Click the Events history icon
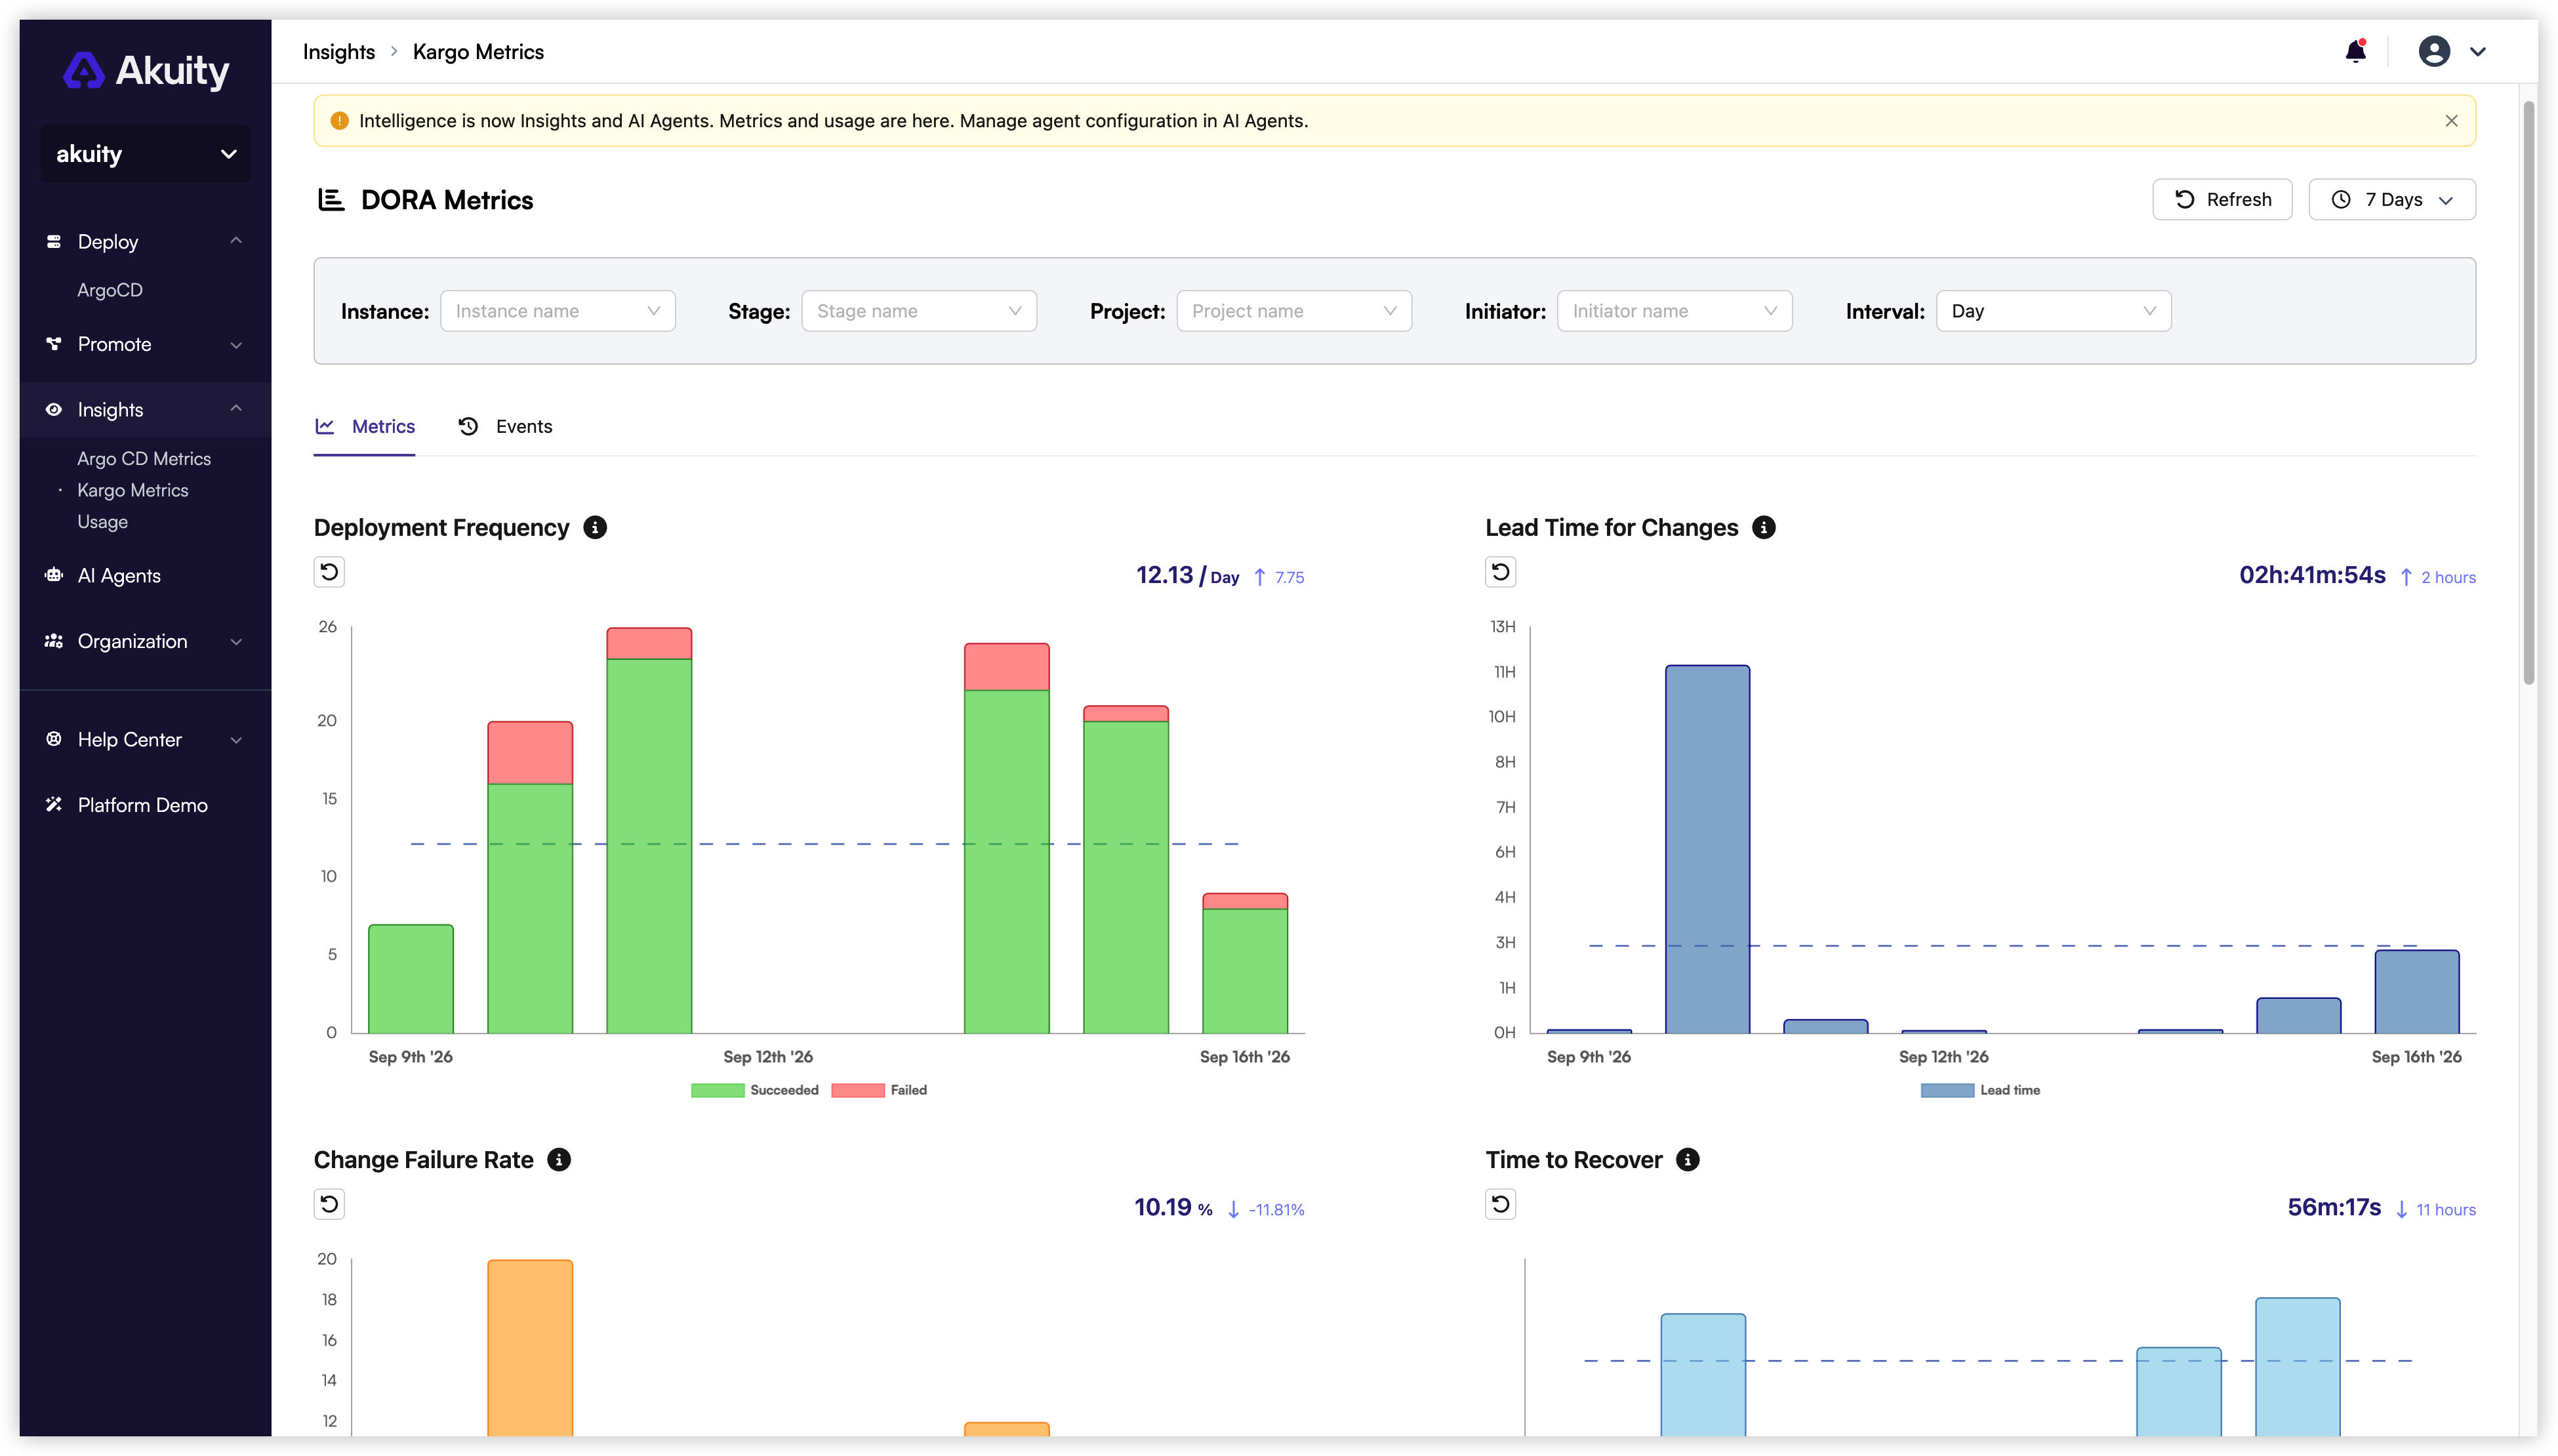 (468, 426)
